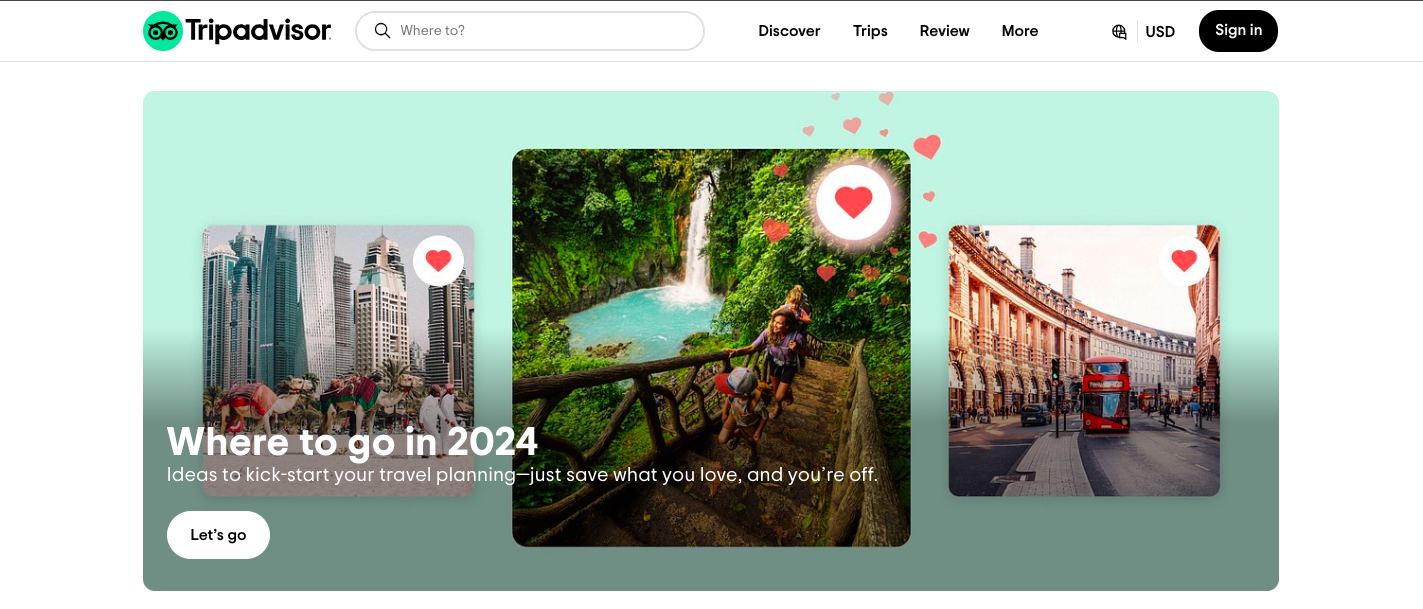The image size is (1423, 609).
Task: Click the 'Where to go in 2024' heading
Action: [352, 441]
